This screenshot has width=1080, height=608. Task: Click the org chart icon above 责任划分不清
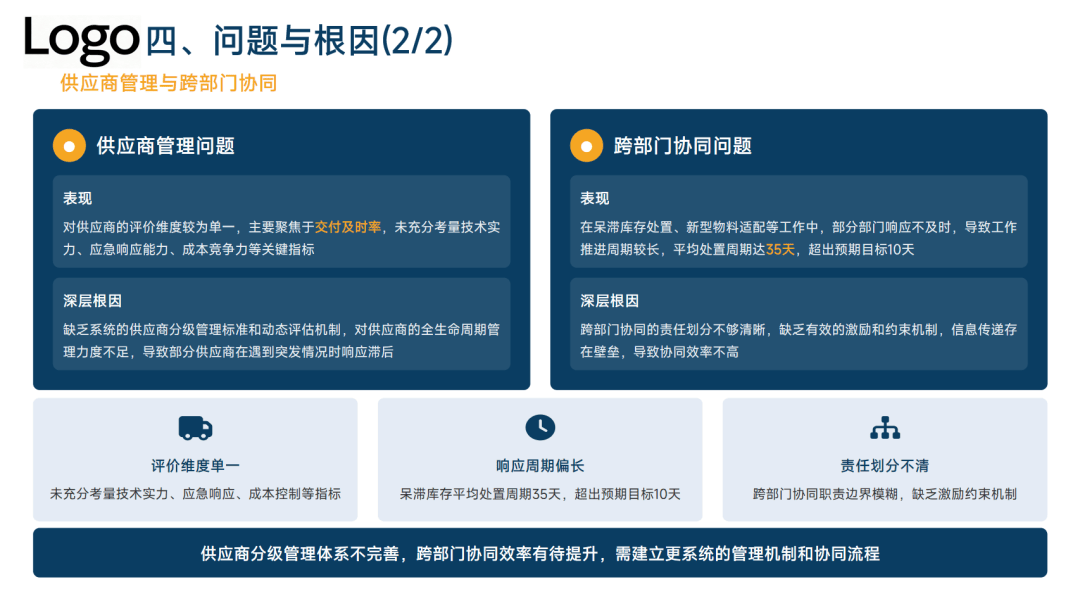(x=885, y=428)
